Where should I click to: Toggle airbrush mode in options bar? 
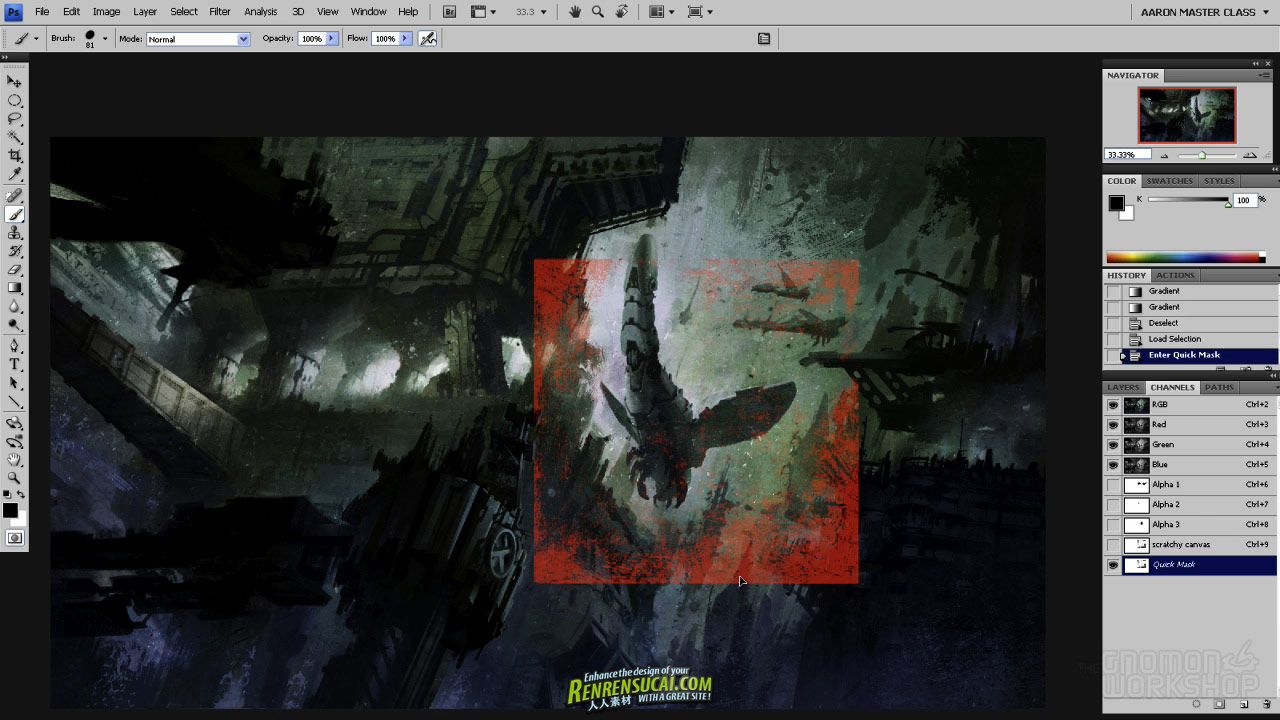coord(428,39)
